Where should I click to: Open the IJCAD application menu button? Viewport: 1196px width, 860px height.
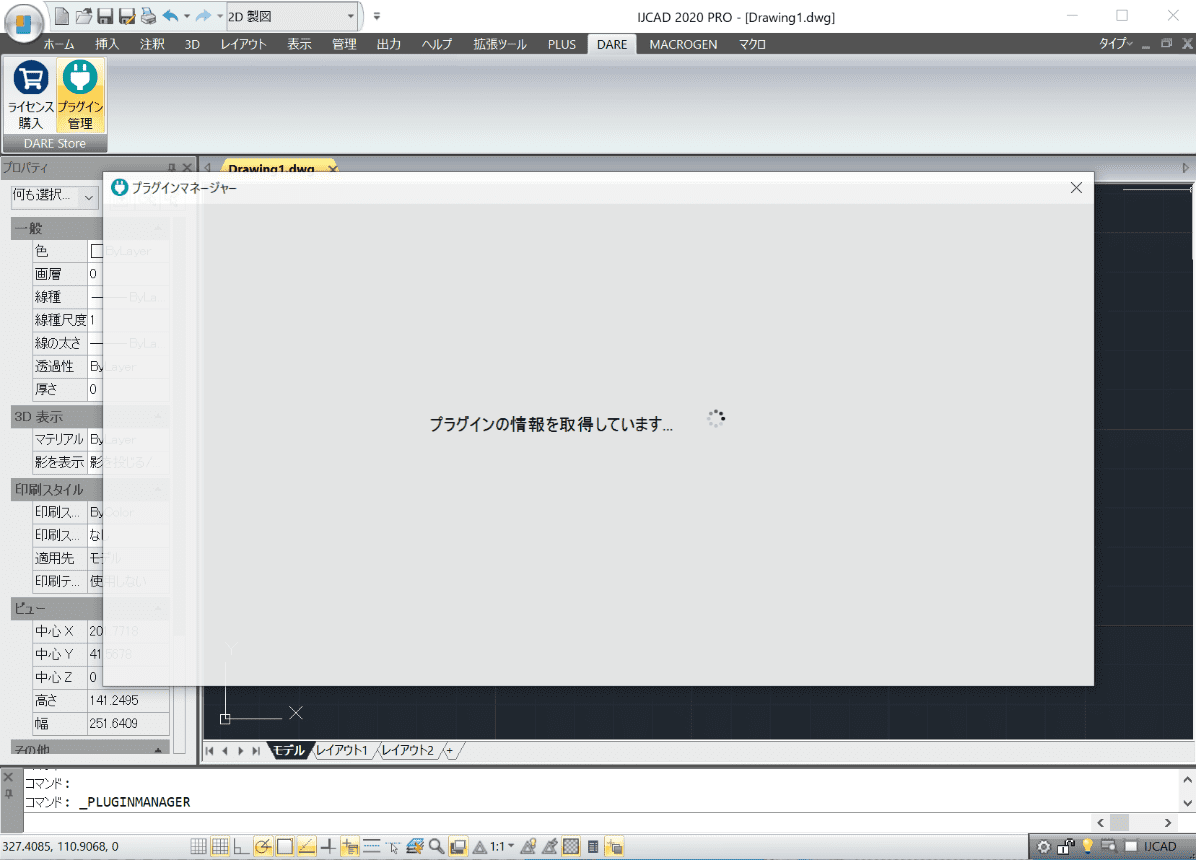[23, 23]
